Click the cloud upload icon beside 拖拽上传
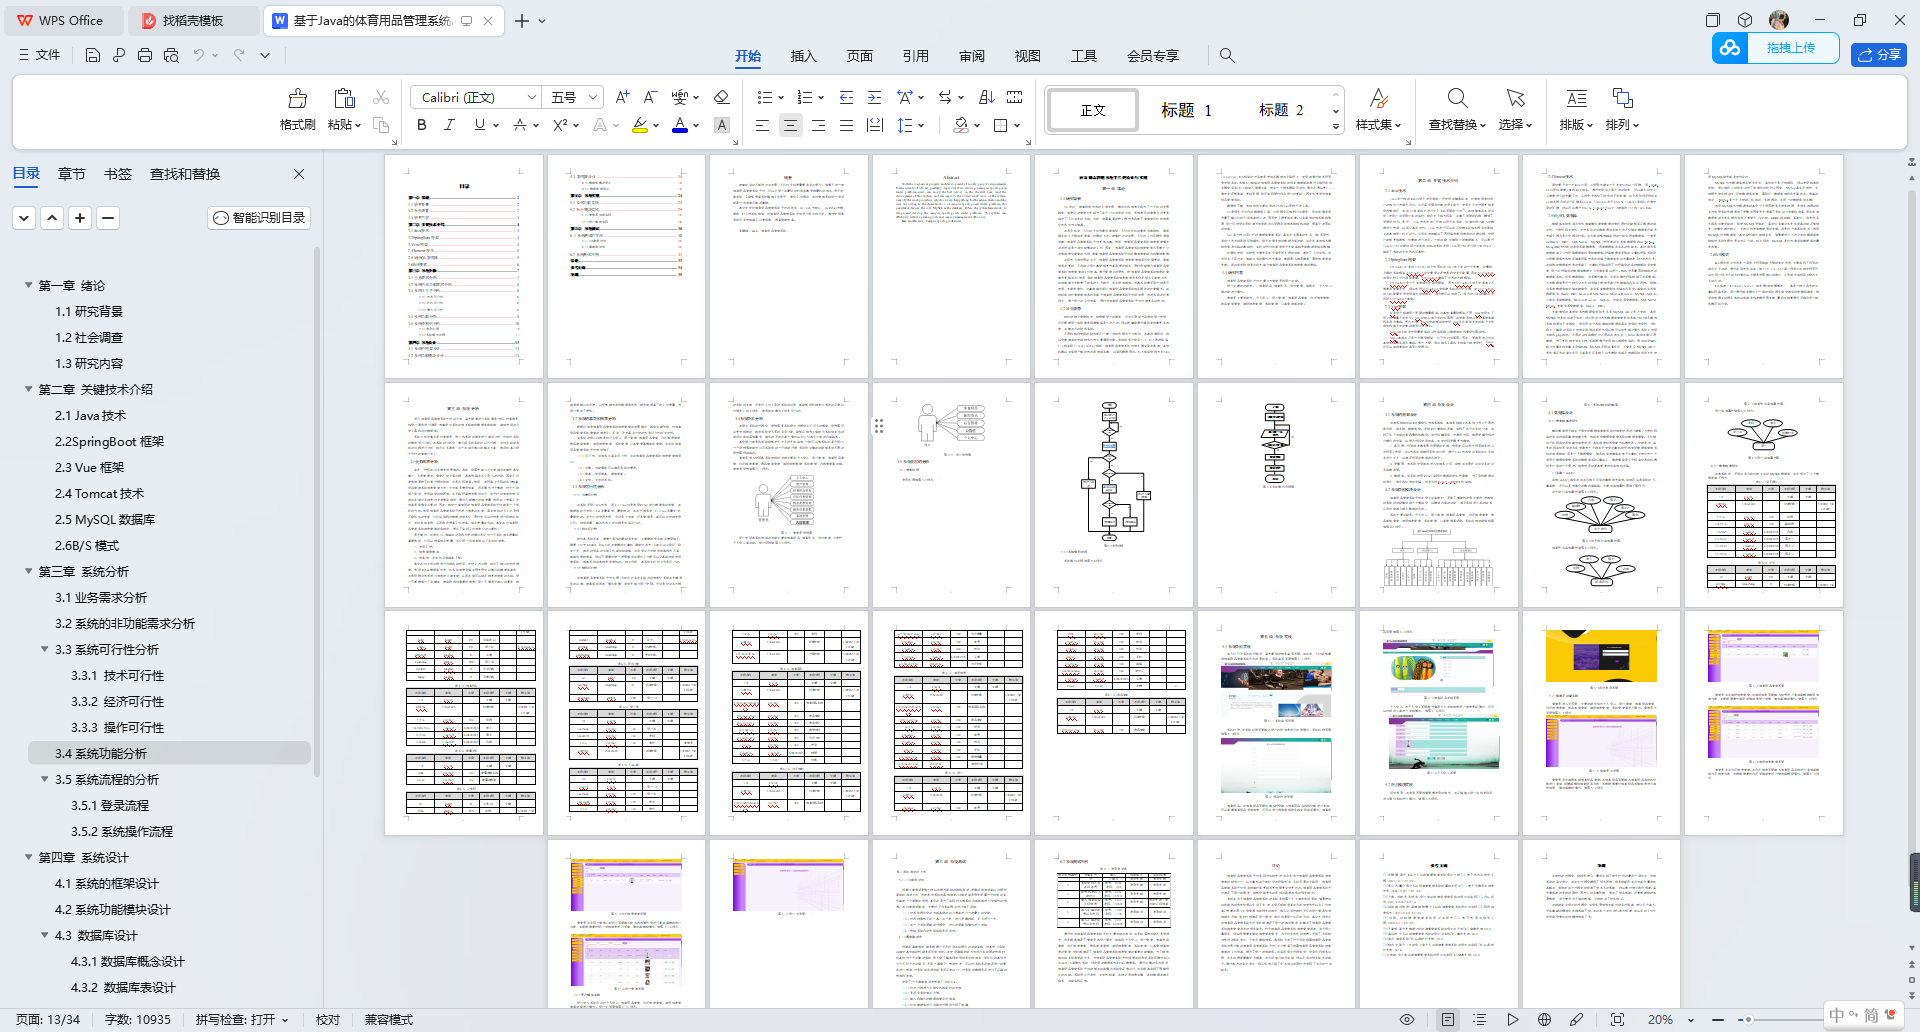The width and height of the screenshot is (1920, 1032). (1730, 48)
